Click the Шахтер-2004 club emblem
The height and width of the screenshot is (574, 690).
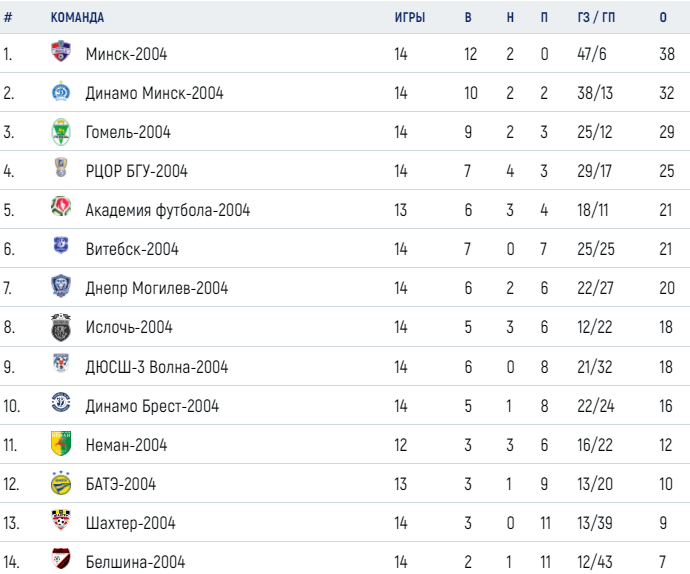click(61, 520)
